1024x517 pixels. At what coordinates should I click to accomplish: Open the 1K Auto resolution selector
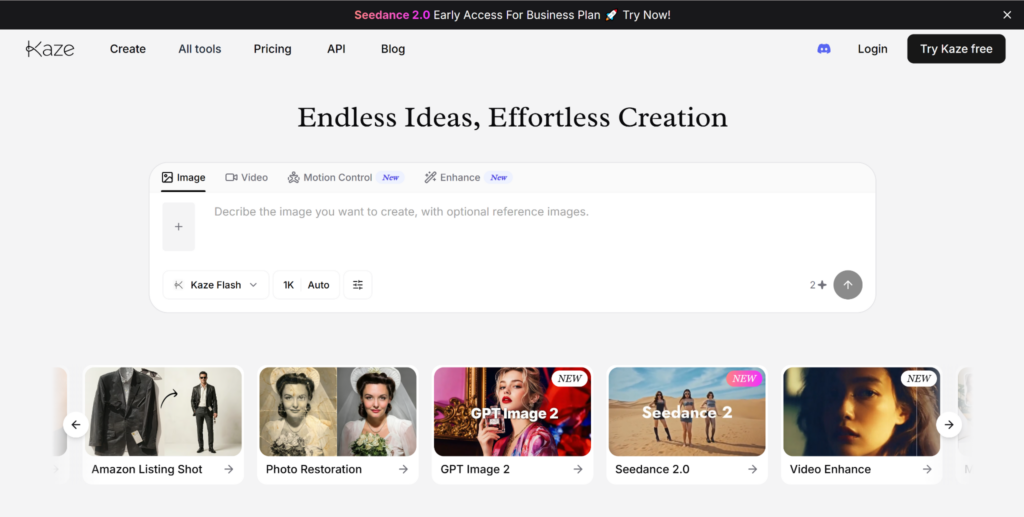[306, 285]
